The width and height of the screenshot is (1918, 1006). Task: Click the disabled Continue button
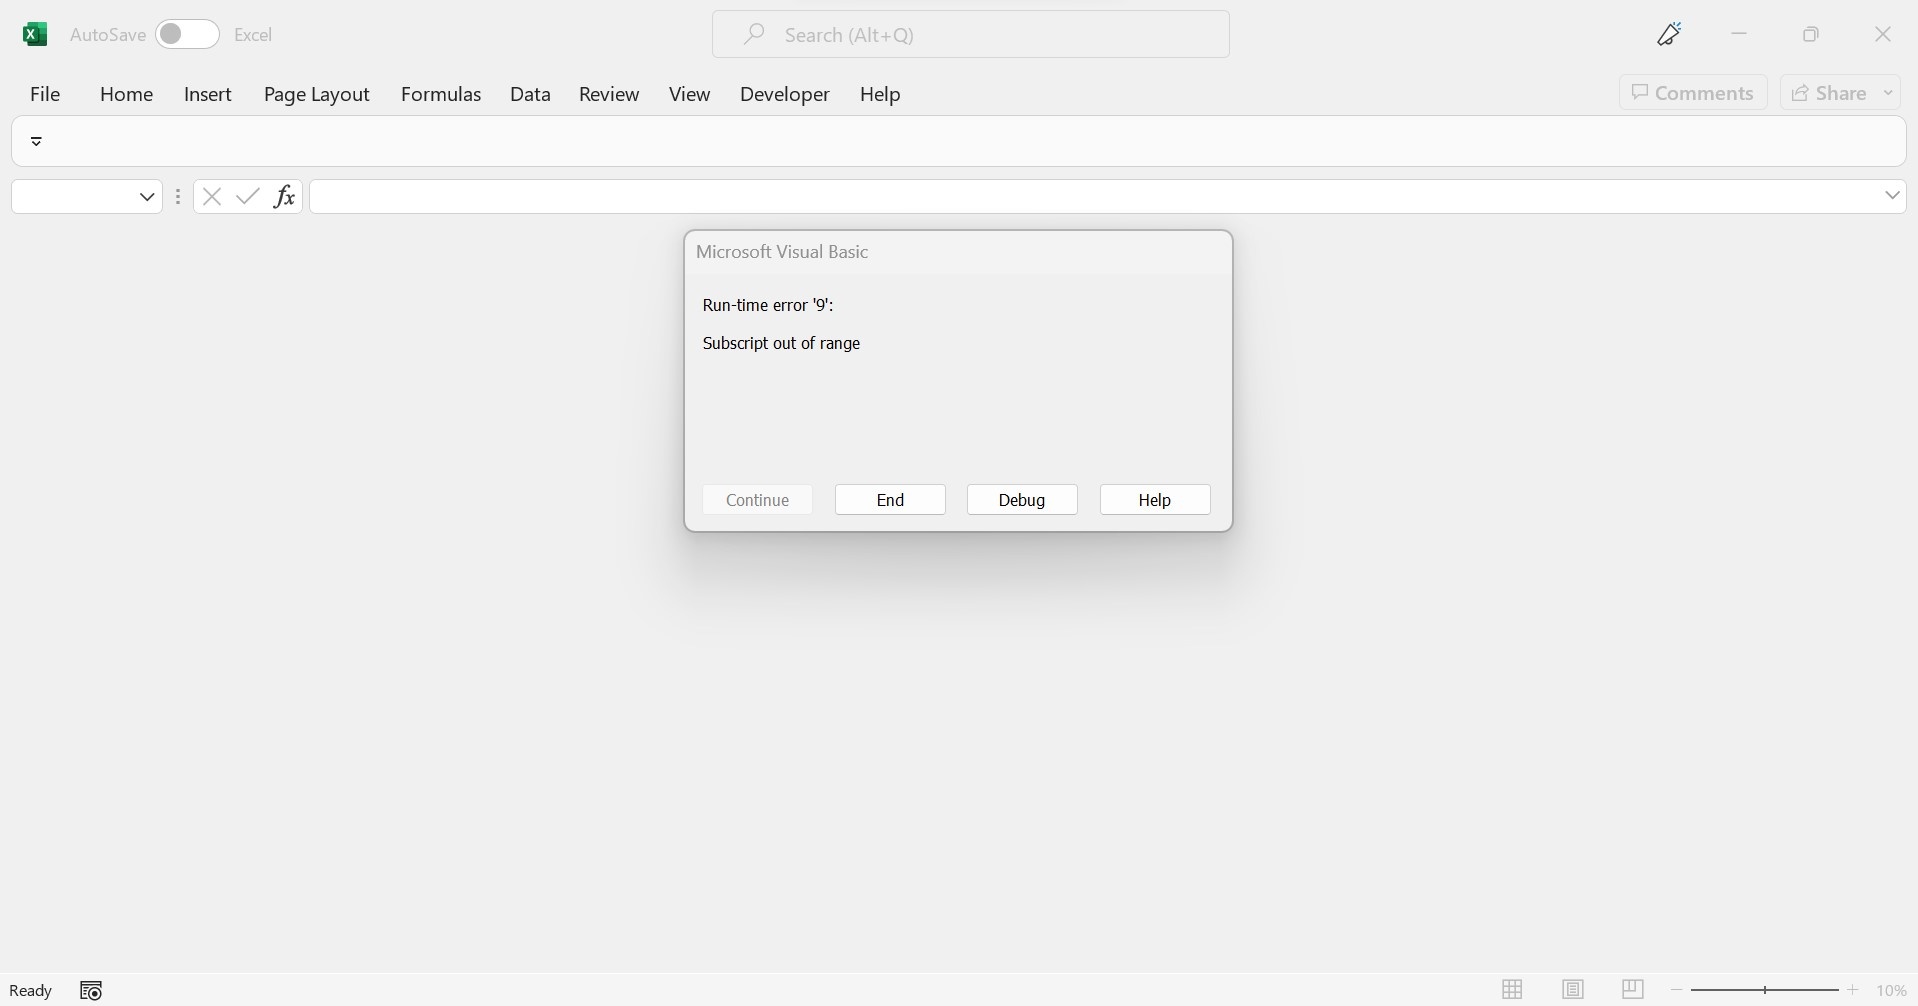pos(757,500)
